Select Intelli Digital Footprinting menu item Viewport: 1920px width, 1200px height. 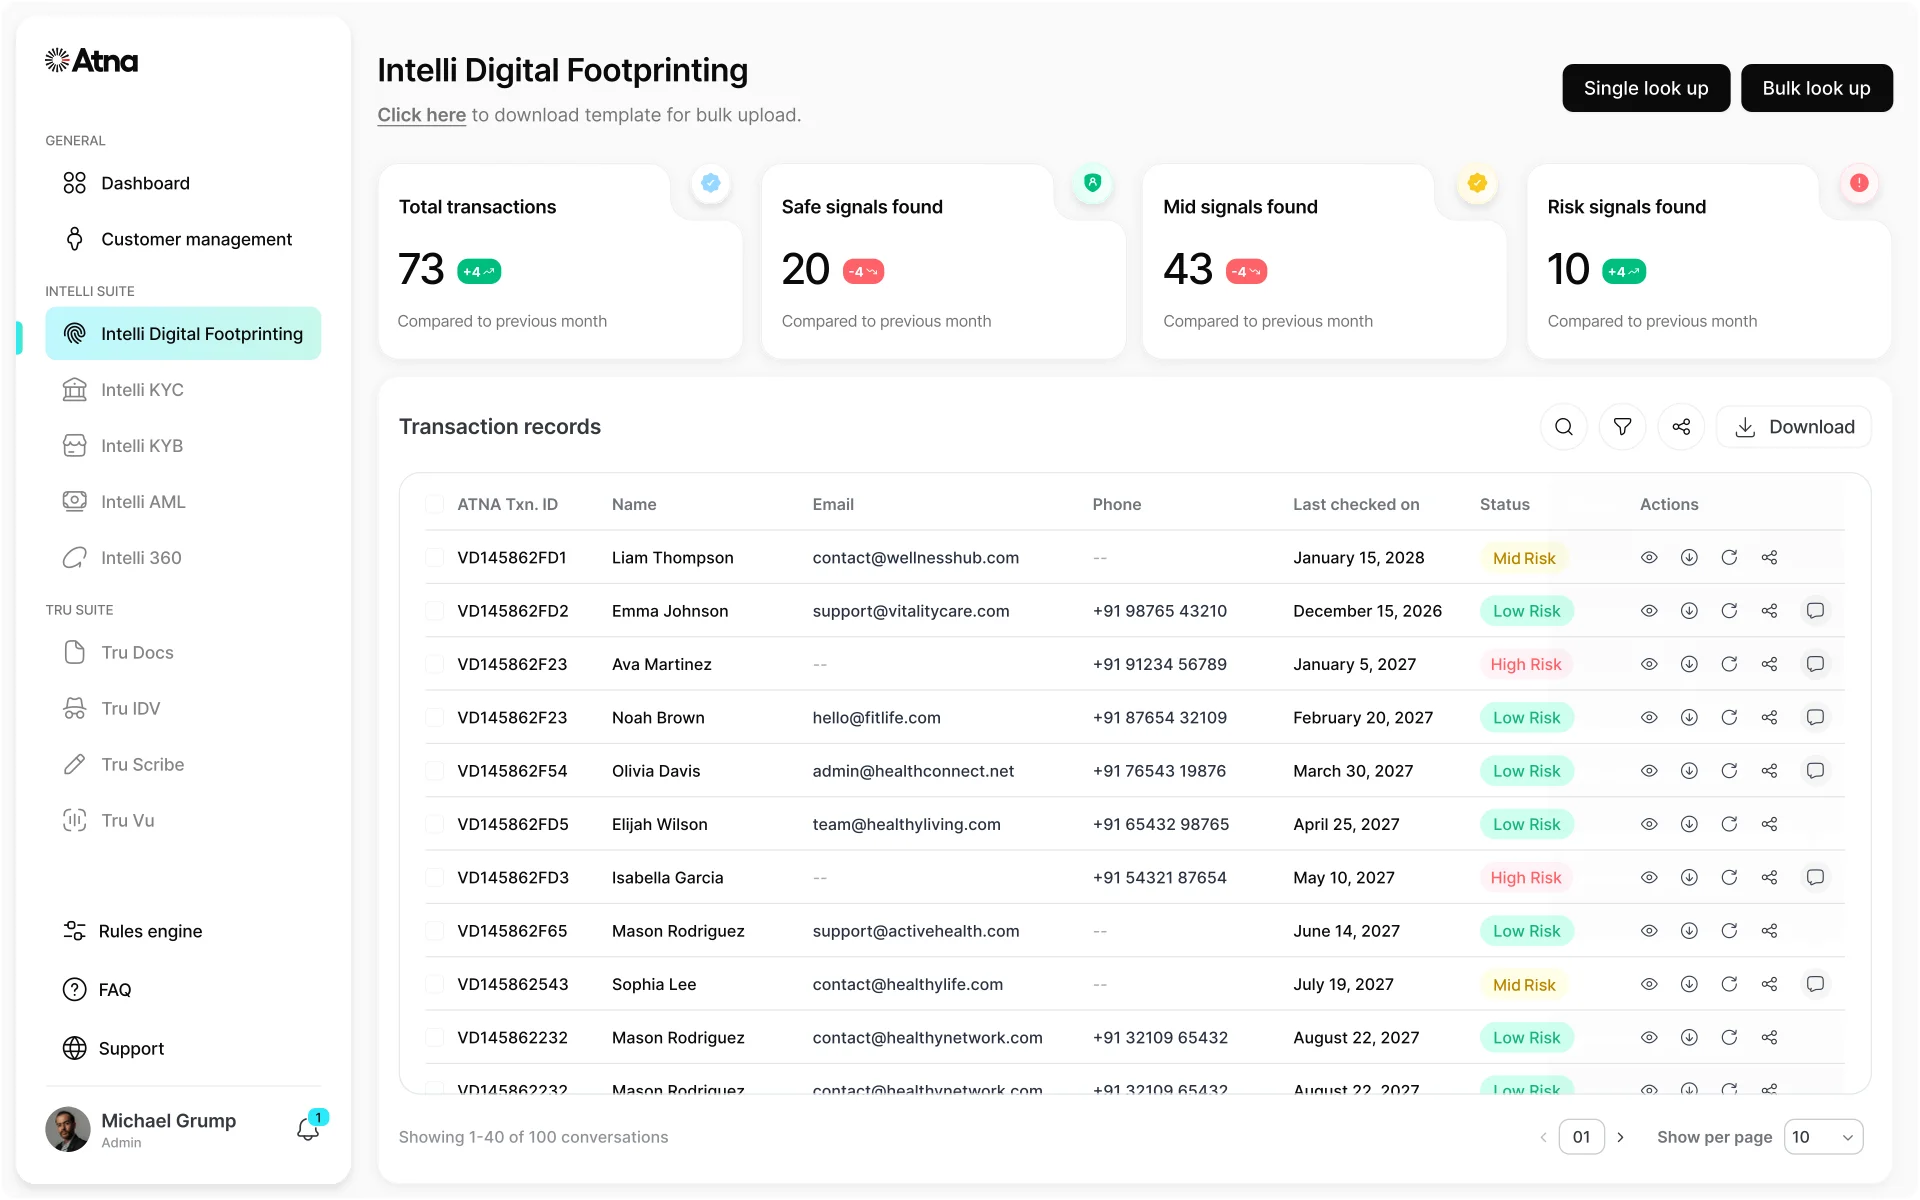tap(183, 334)
